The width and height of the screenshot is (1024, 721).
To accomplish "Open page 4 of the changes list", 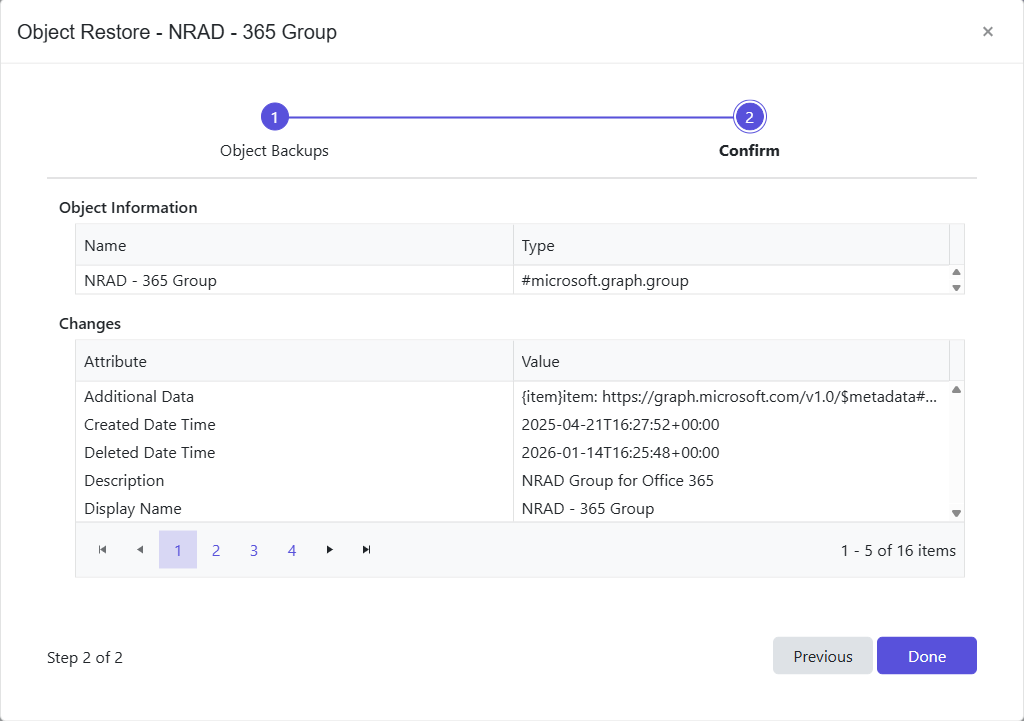I will coord(291,549).
